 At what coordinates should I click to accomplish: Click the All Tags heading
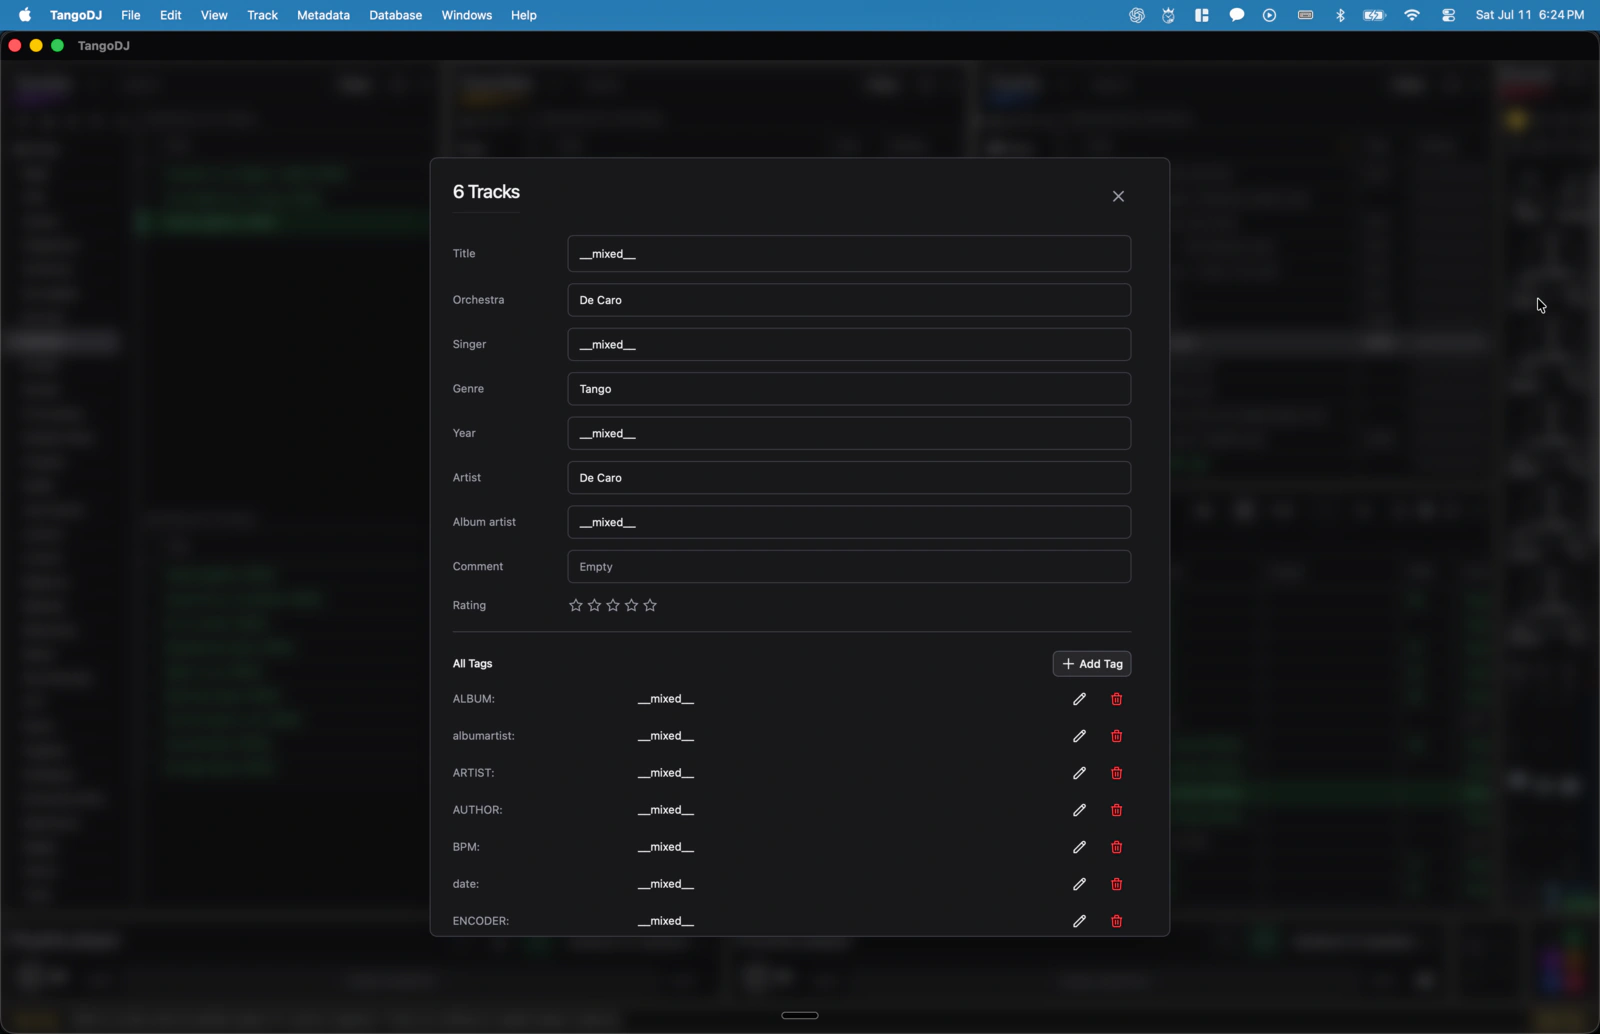472,664
